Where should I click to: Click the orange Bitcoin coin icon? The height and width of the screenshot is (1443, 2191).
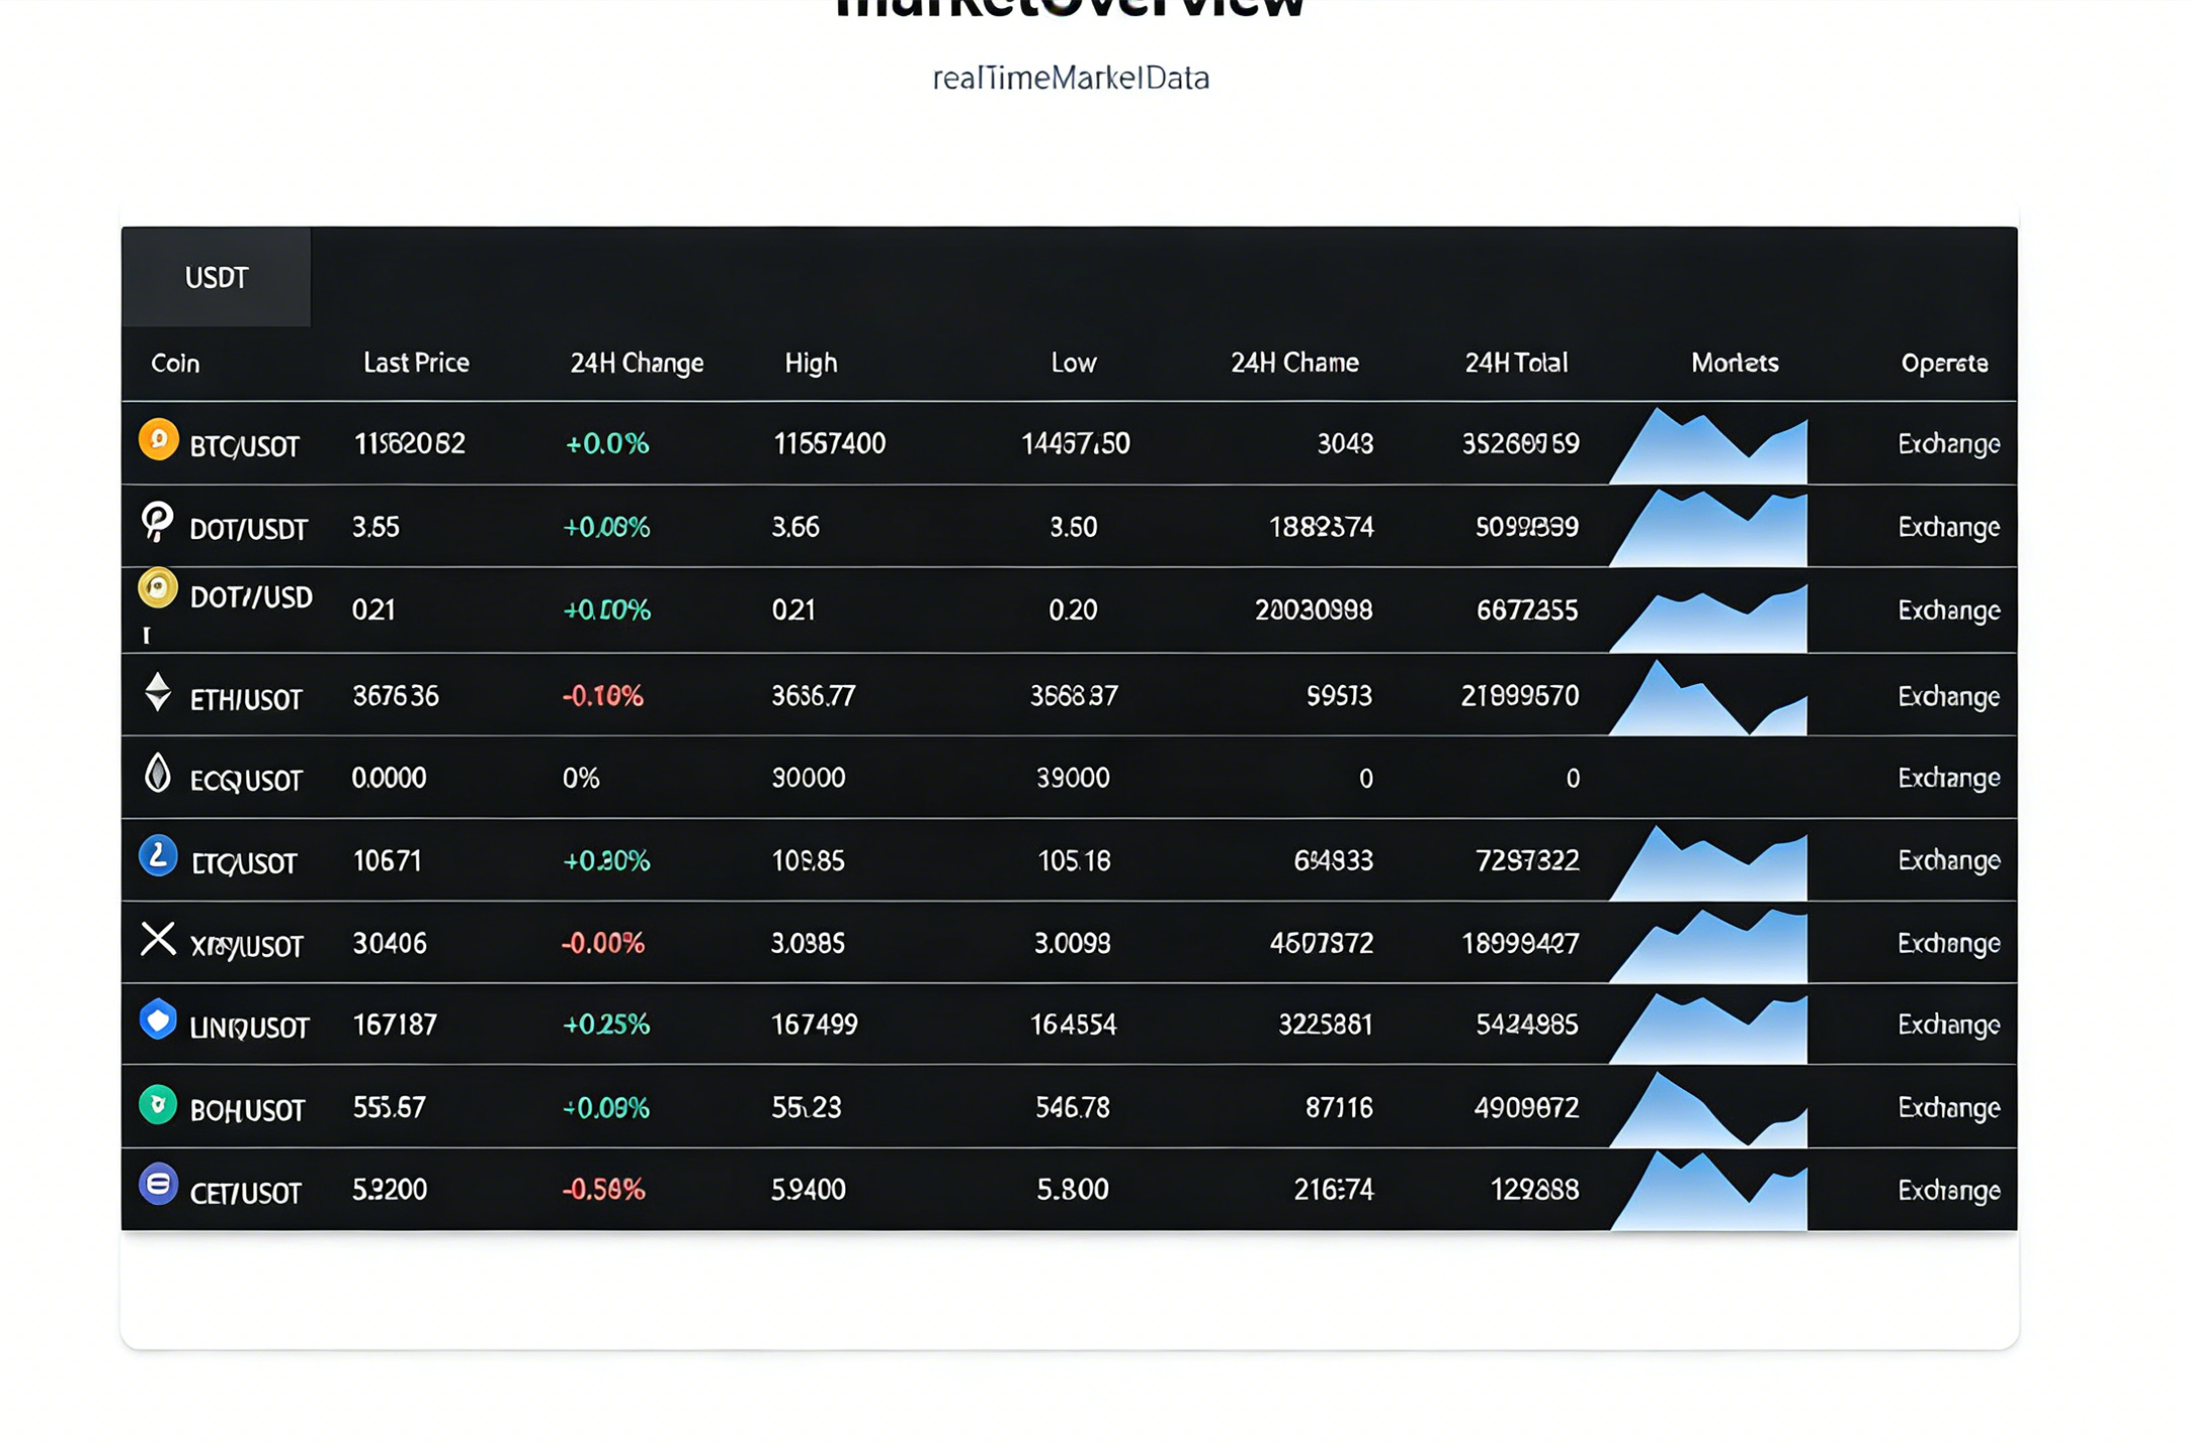[x=158, y=440]
